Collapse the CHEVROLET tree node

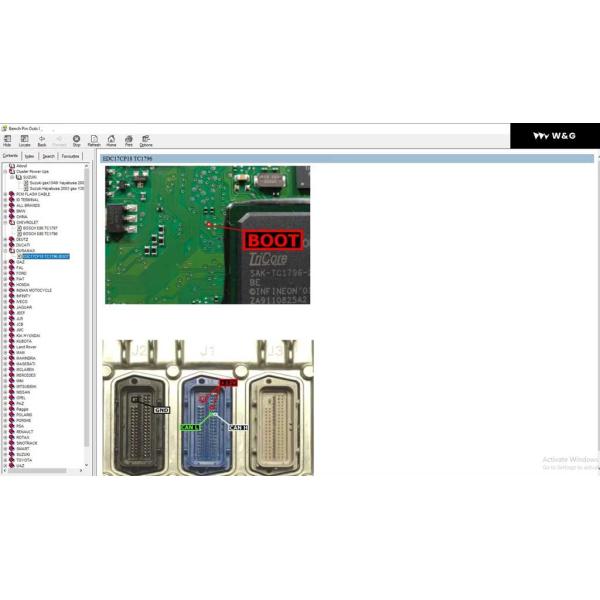[5, 222]
